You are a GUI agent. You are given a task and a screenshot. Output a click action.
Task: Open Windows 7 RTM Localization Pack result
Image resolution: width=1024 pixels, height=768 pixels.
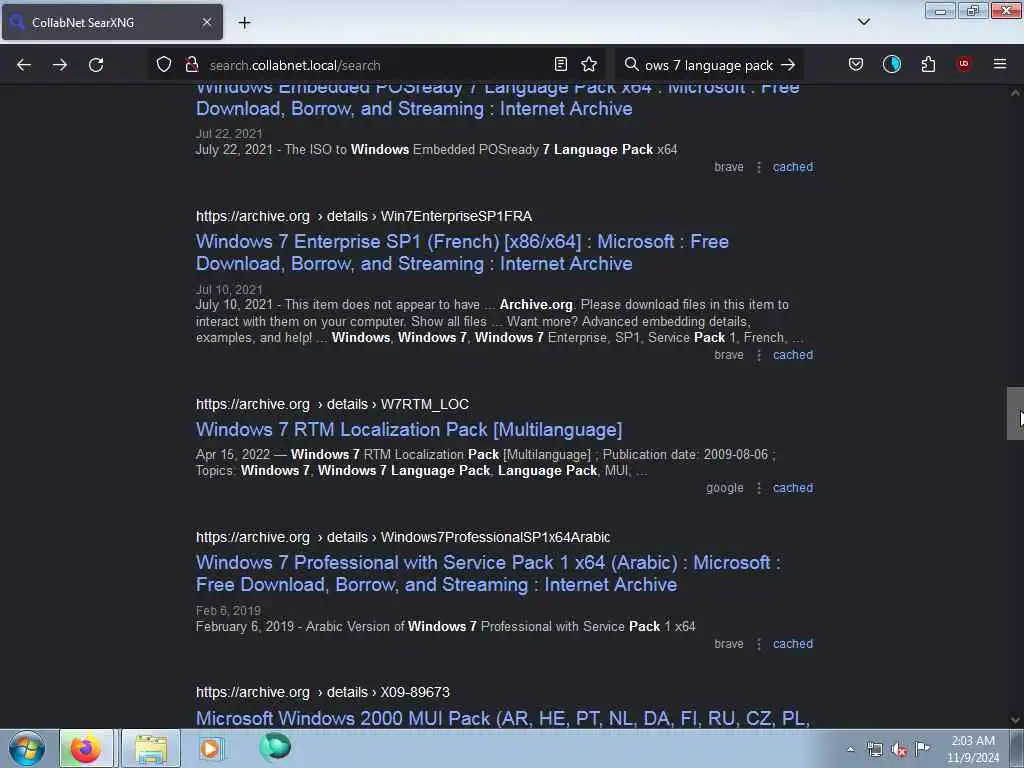click(x=409, y=430)
